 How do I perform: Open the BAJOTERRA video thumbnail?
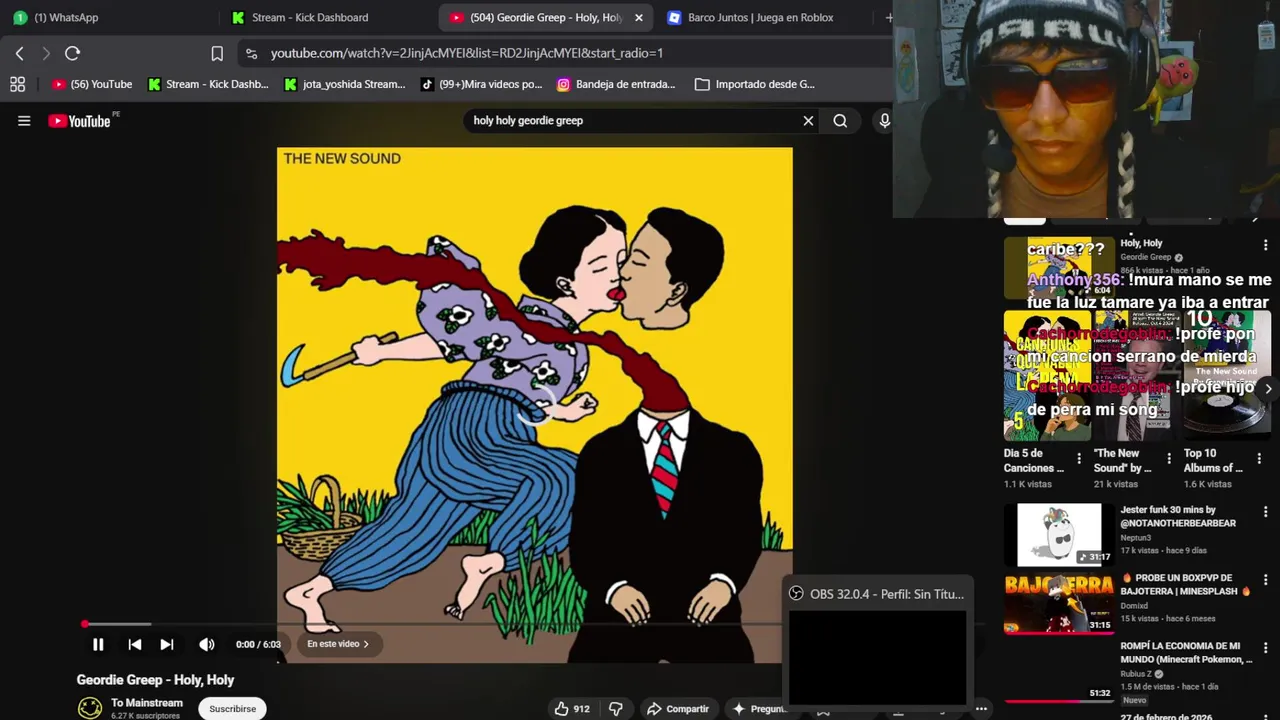[1059, 603]
